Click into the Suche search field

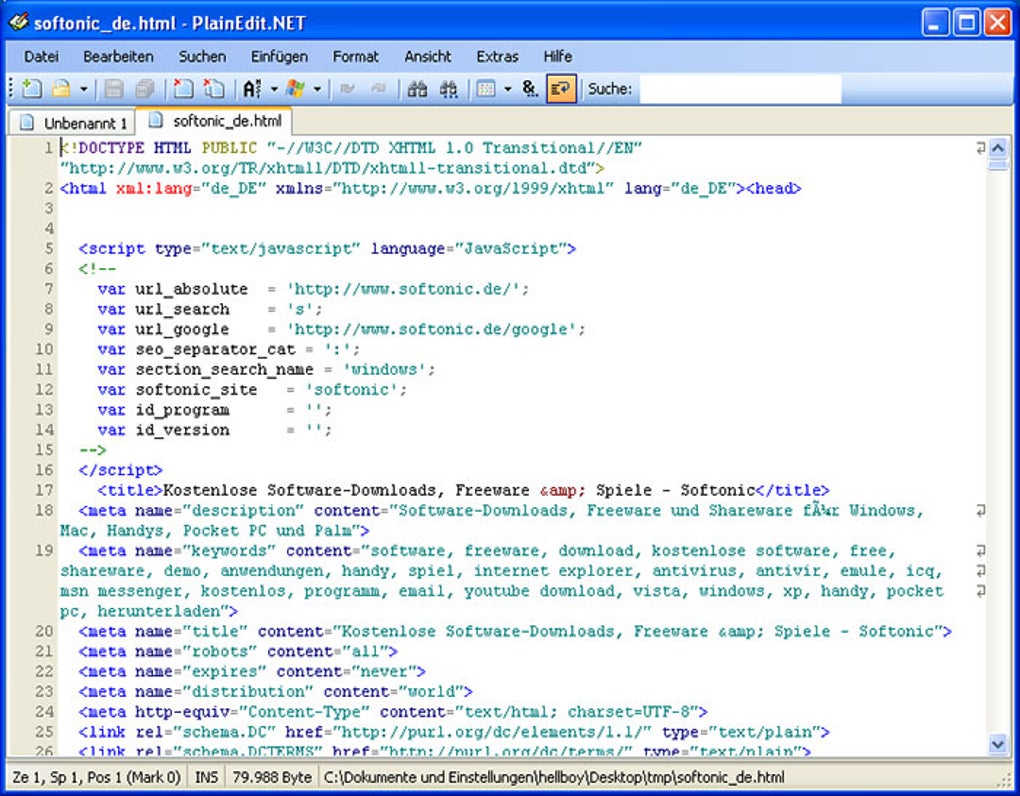740,89
